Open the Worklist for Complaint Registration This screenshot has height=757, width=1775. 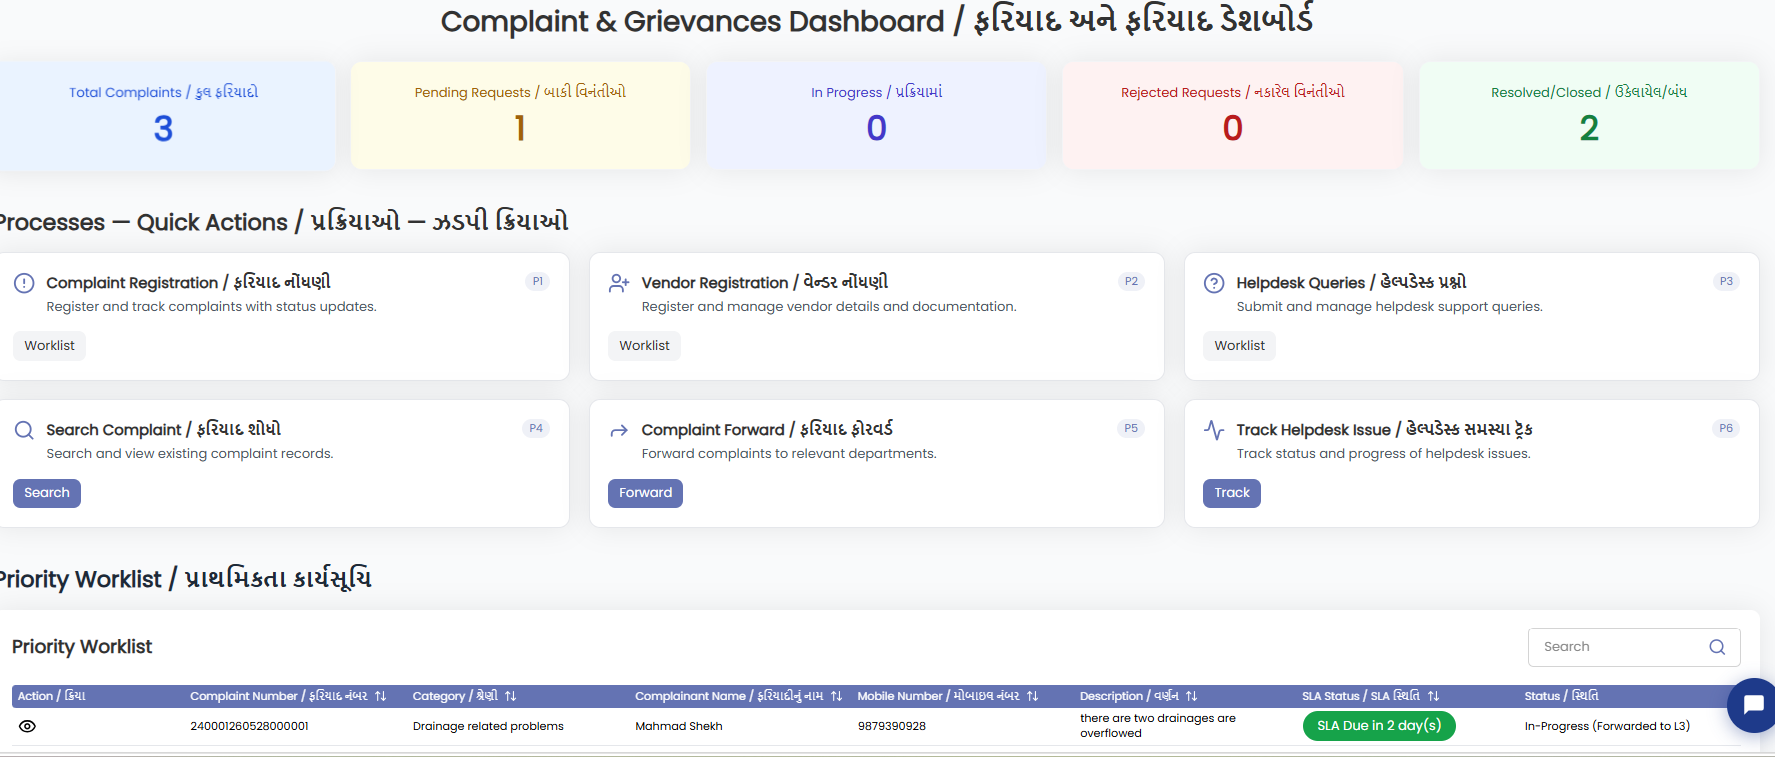click(x=49, y=346)
